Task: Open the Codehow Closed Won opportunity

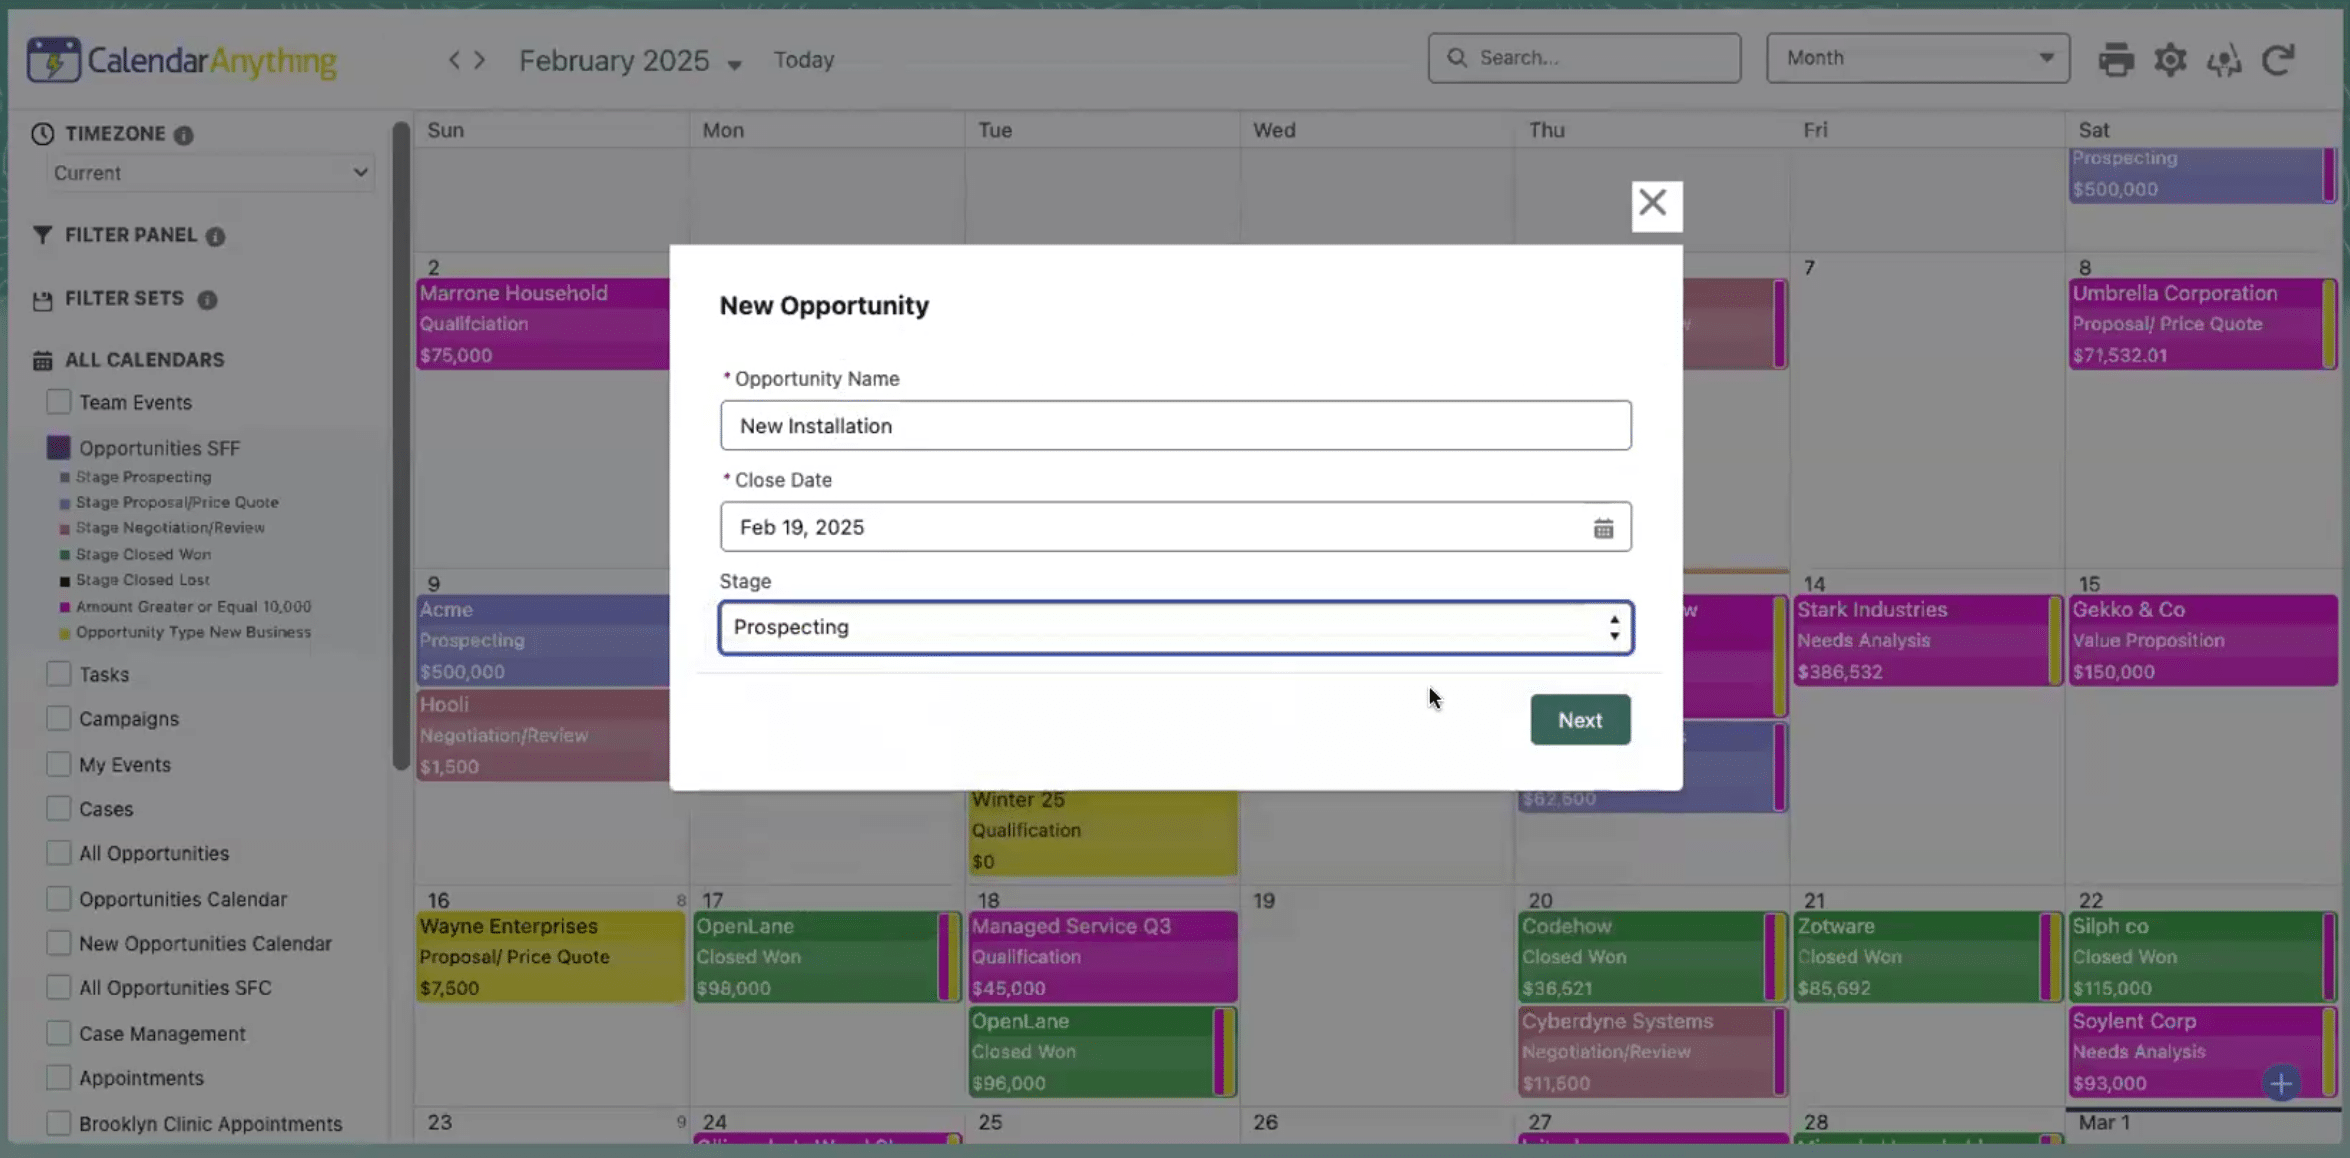Action: 1652,957
